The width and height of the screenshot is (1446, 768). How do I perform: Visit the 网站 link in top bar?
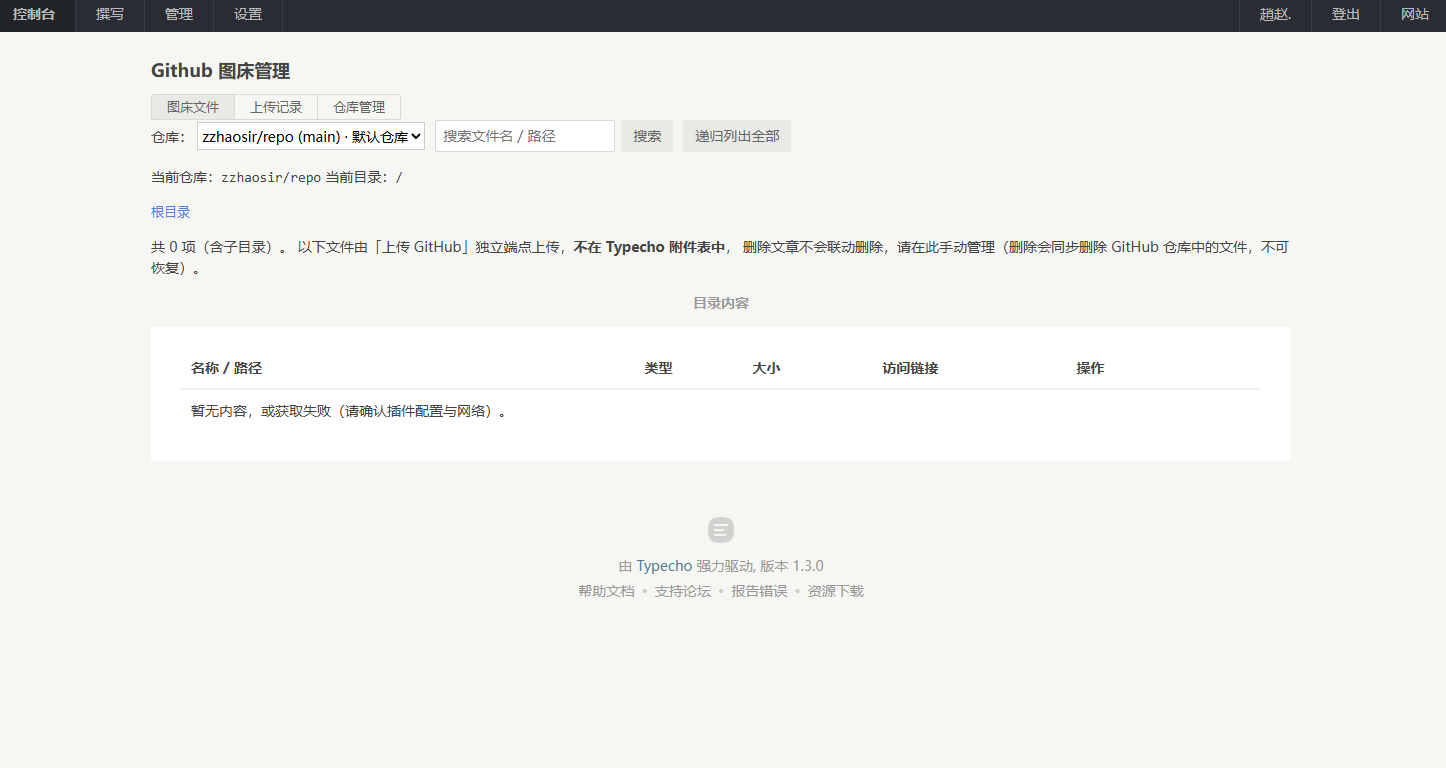pos(1415,15)
